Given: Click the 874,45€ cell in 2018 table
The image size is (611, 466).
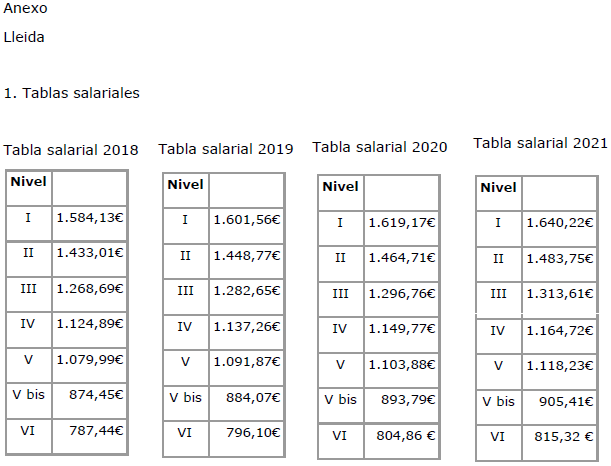Looking at the screenshot, I should pos(98,395).
